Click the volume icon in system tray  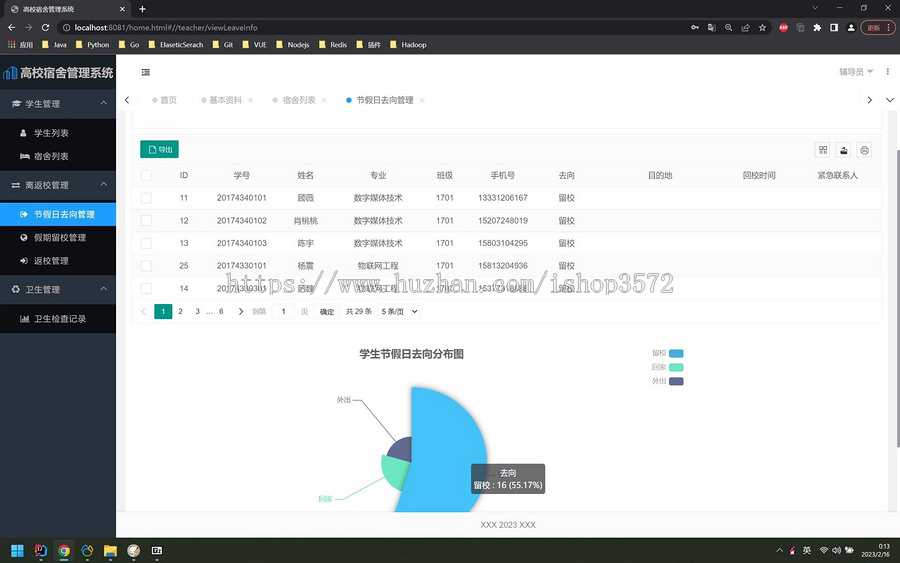pos(836,550)
